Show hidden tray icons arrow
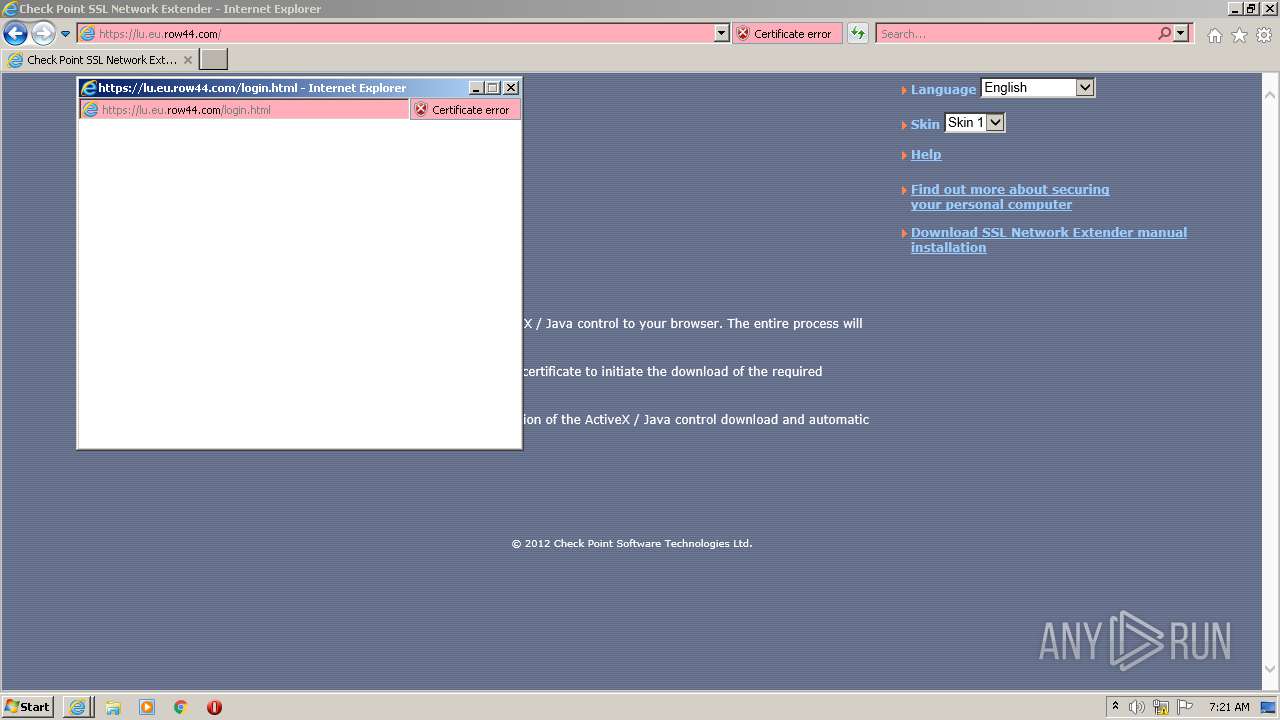The image size is (1280, 720). click(1115, 707)
